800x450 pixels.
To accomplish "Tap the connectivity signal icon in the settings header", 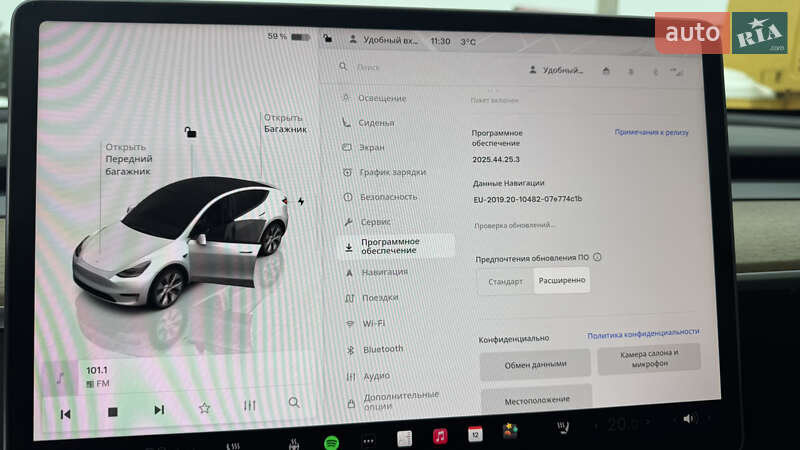I will (677, 72).
